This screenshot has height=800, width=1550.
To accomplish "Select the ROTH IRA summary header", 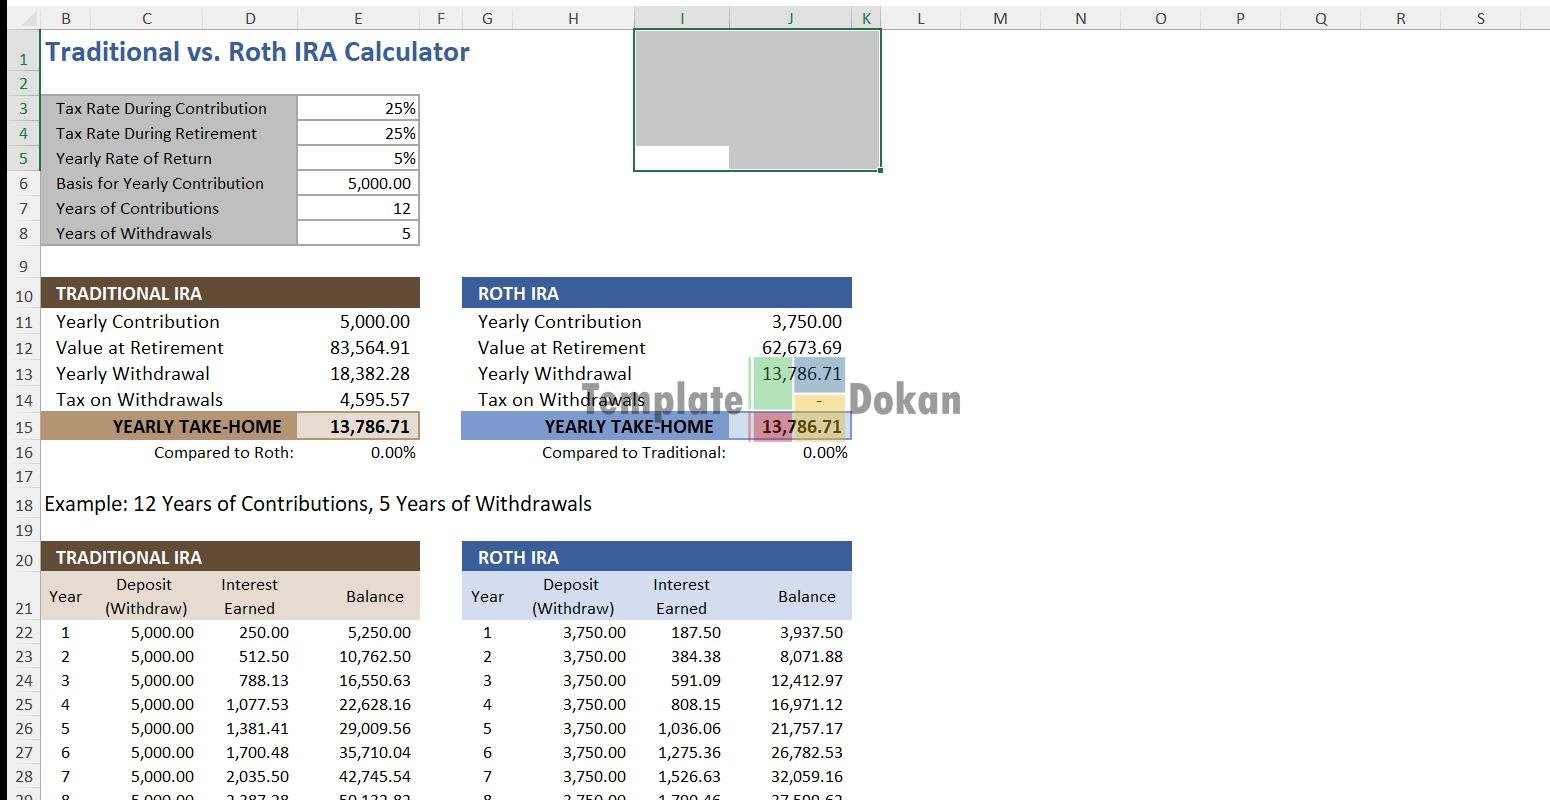I will click(x=656, y=294).
